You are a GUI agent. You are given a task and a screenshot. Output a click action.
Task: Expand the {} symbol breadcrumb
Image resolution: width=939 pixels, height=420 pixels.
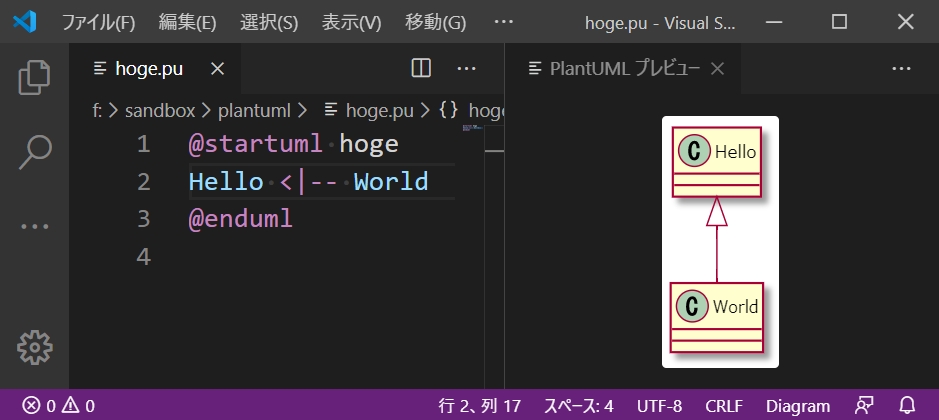pyautogui.click(x=472, y=111)
